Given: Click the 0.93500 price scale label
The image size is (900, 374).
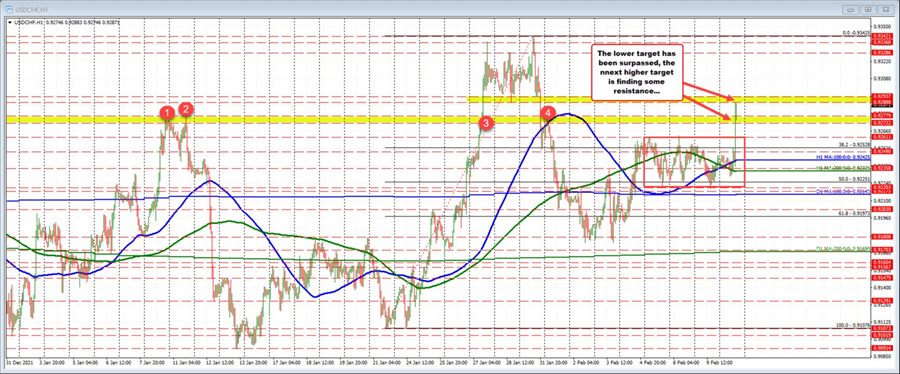Looking at the screenshot, I should tap(881, 26).
